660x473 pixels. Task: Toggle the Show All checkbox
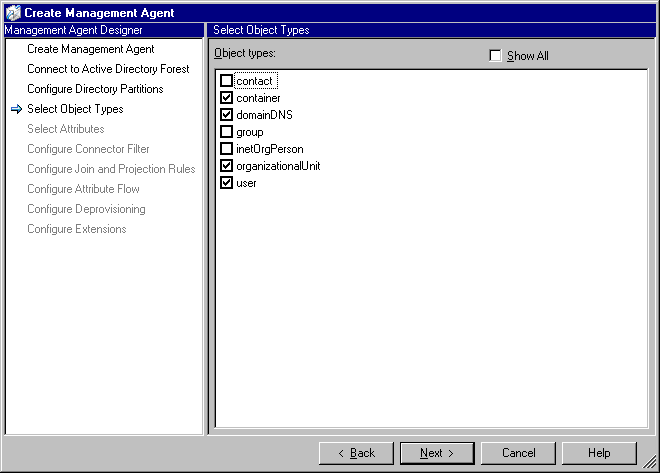click(495, 56)
